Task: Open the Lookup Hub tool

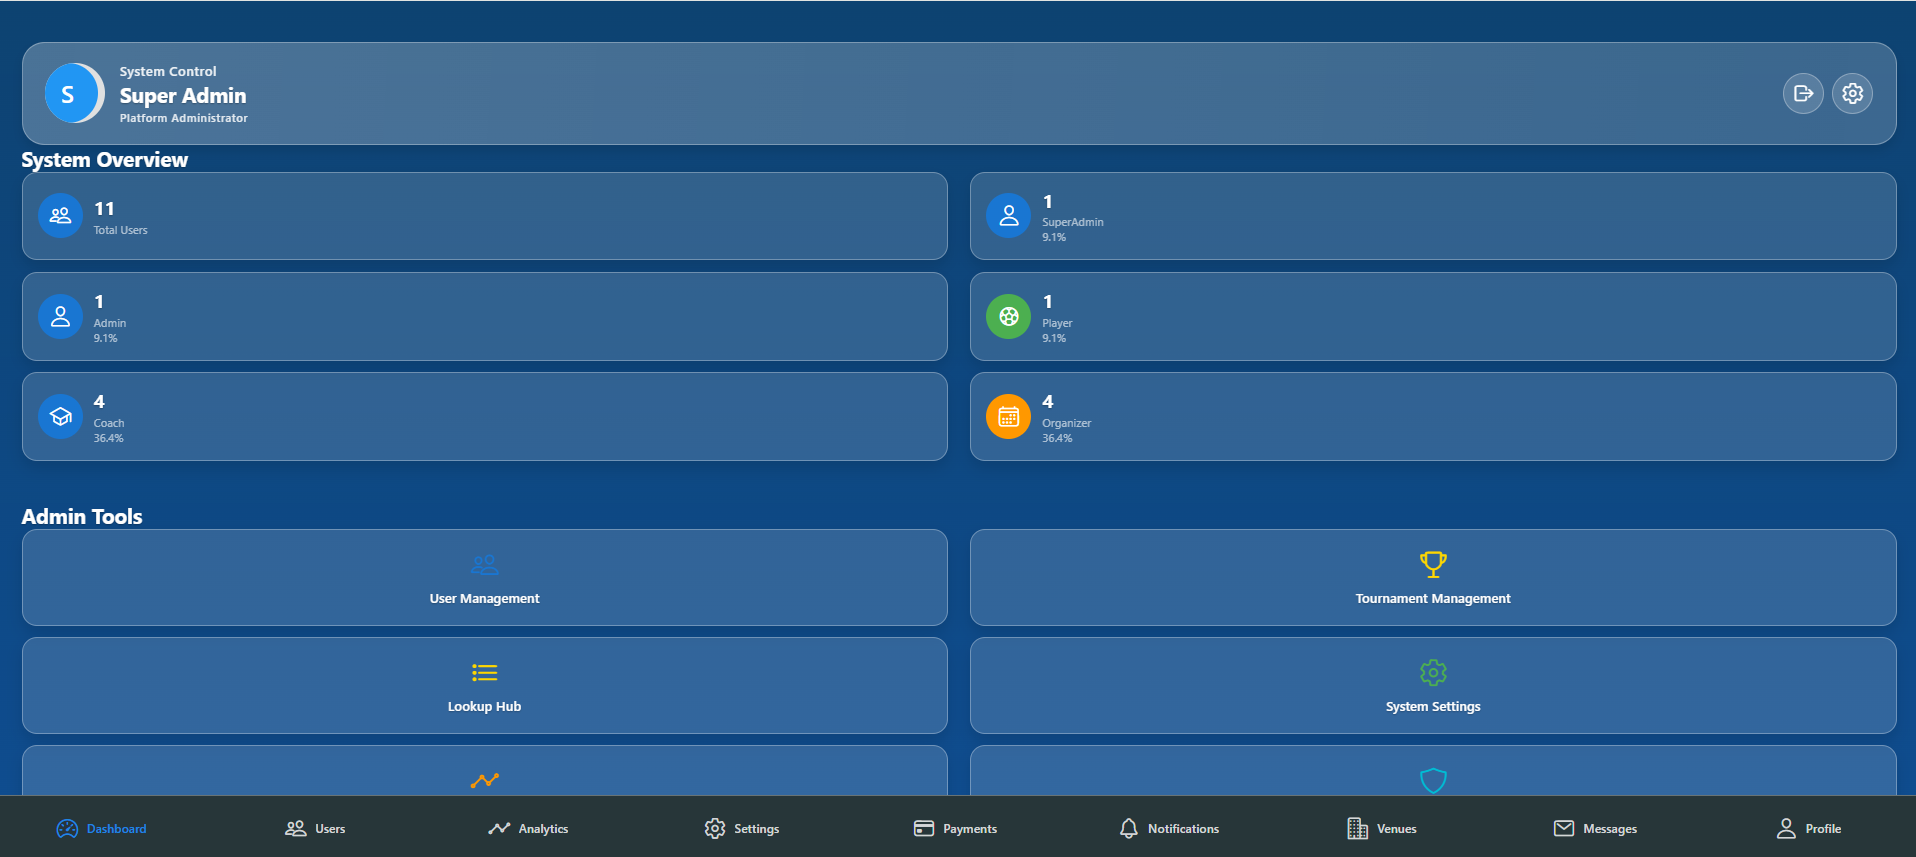Action: click(484, 686)
